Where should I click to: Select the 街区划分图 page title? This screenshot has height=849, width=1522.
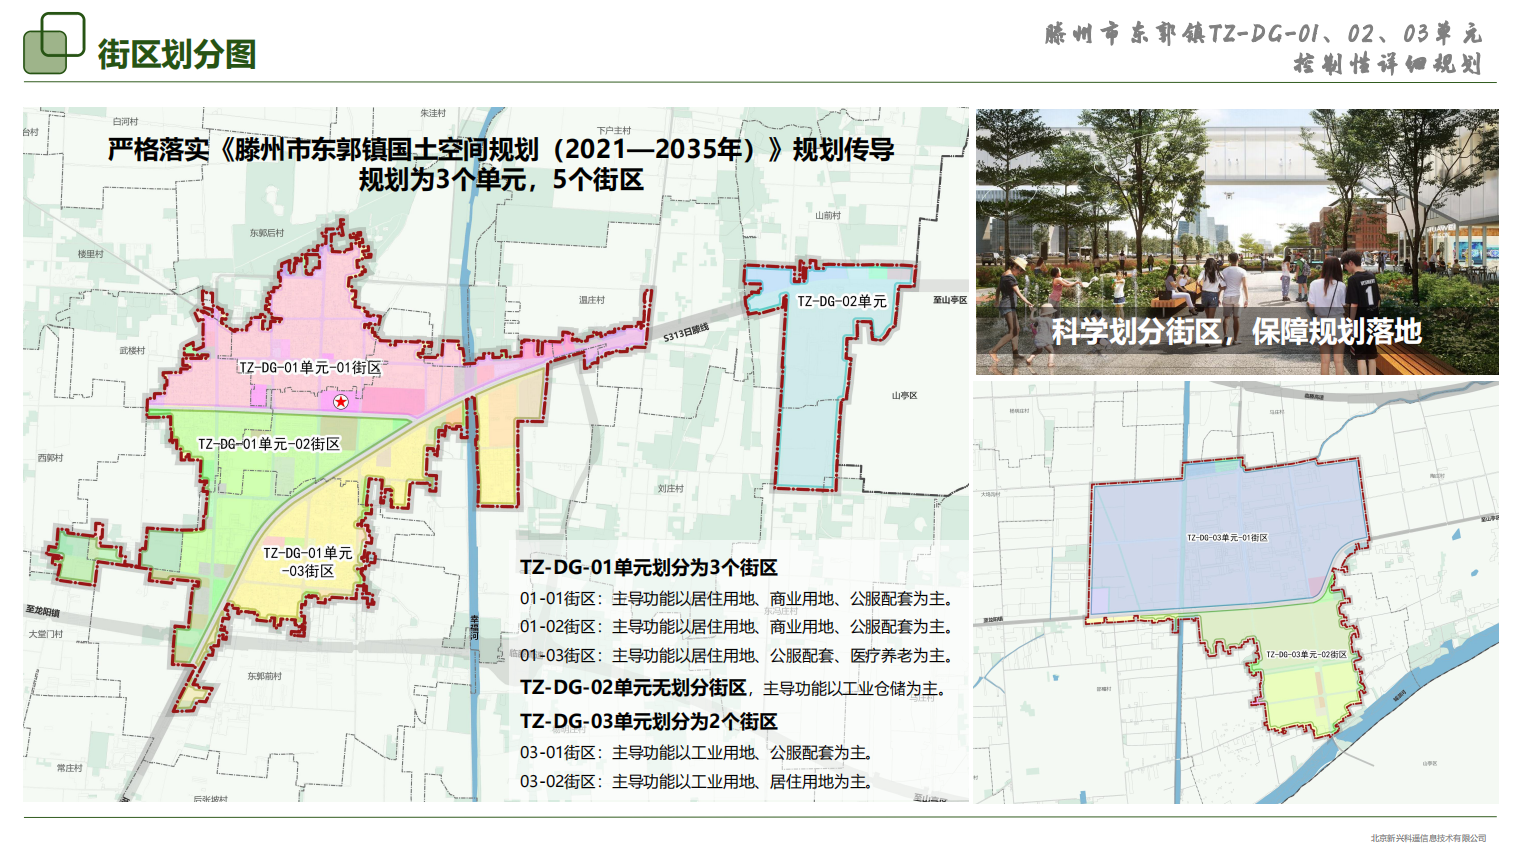click(x=177, y=54)
